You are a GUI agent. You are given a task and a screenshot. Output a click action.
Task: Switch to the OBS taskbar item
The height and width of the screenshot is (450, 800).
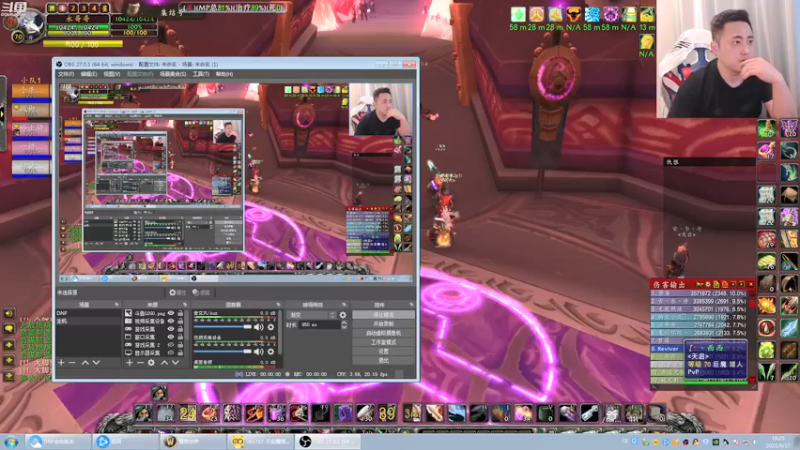pos(328,442)
